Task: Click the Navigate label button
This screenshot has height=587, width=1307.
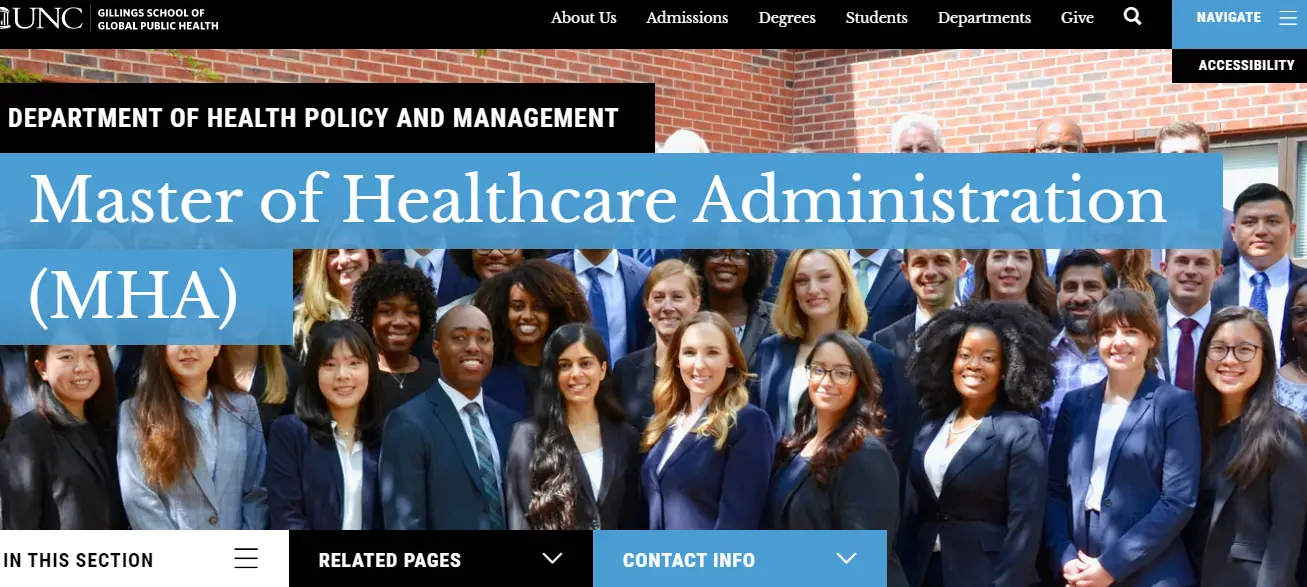Action: (1228, 18)
